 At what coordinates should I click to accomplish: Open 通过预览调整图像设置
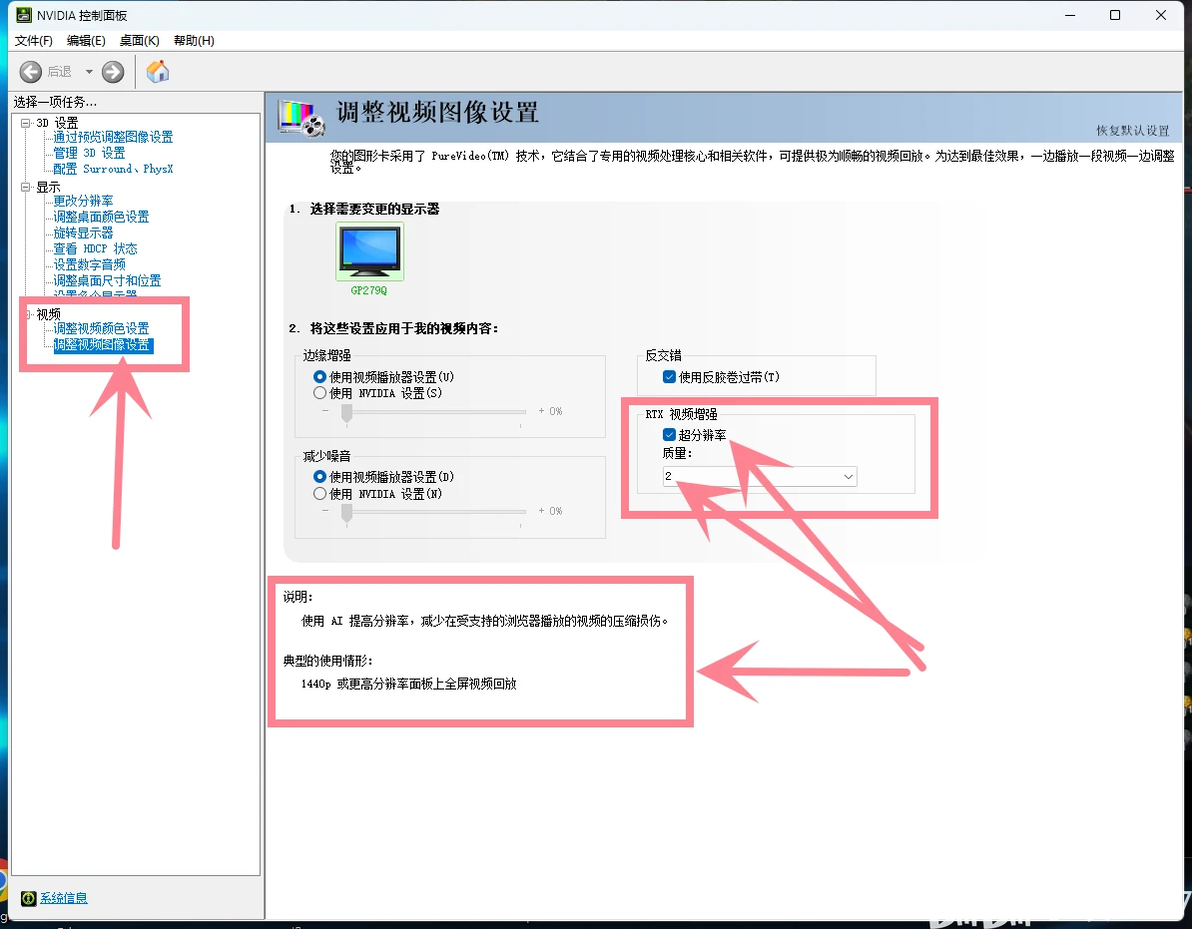(113, 137)
